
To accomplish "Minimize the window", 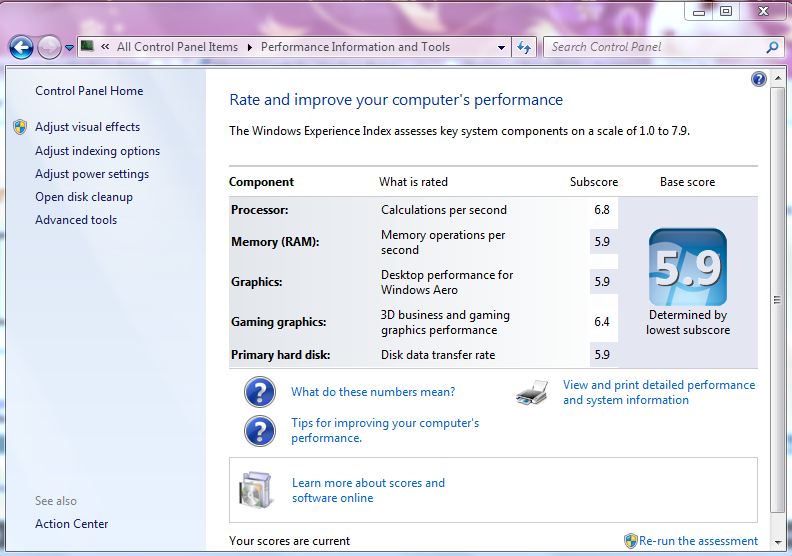I will point(699,11).
